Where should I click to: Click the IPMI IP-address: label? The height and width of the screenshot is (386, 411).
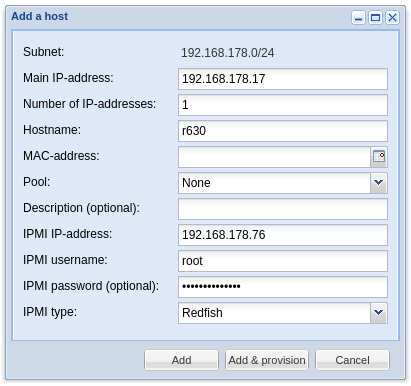[x=67, y=234]
